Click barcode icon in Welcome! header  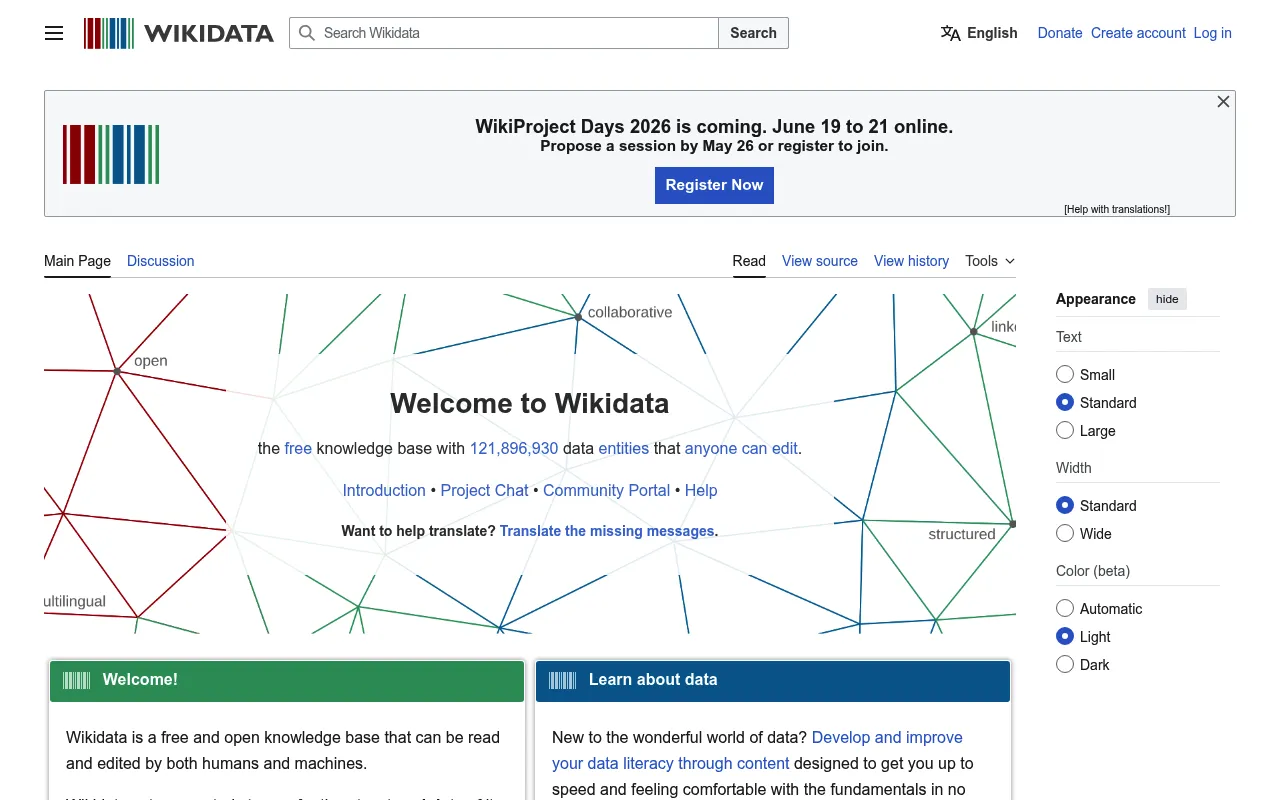[x=77, y=680]
